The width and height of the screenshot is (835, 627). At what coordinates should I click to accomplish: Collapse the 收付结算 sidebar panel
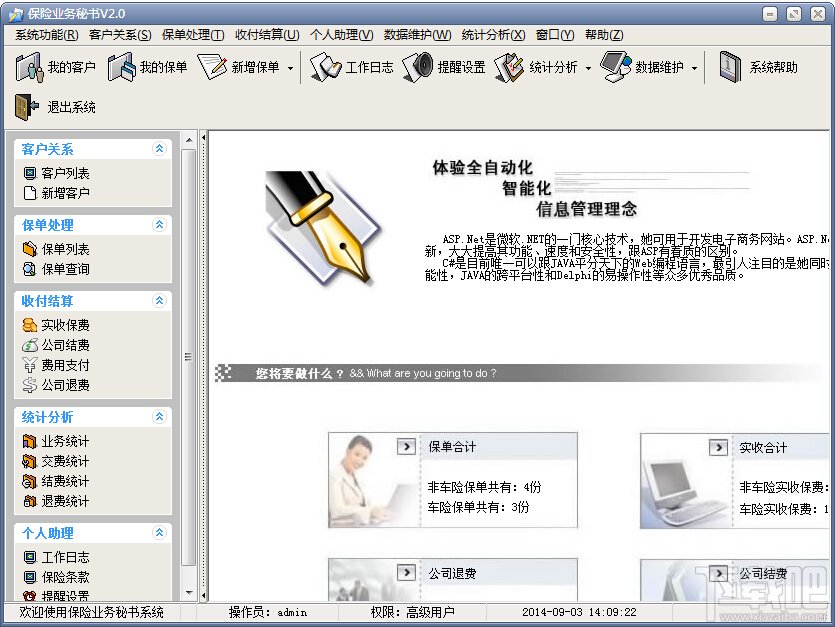(x=159, y=300)
